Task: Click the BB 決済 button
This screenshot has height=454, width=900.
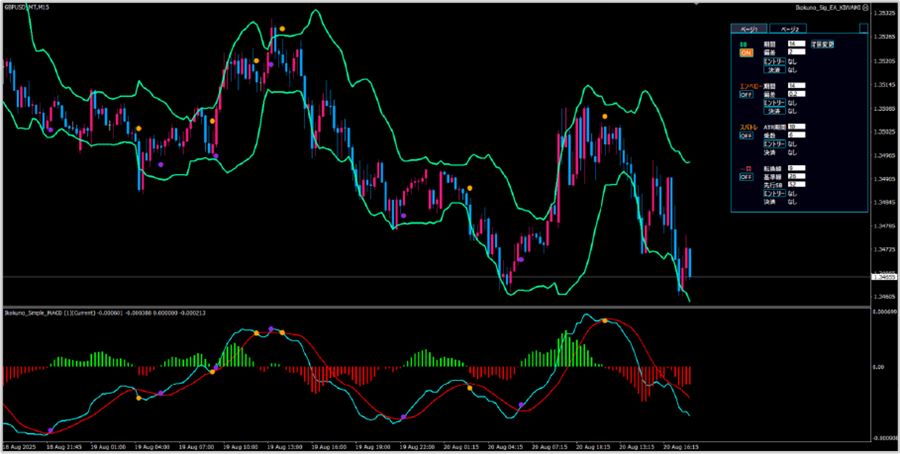Action: [775, 70]
